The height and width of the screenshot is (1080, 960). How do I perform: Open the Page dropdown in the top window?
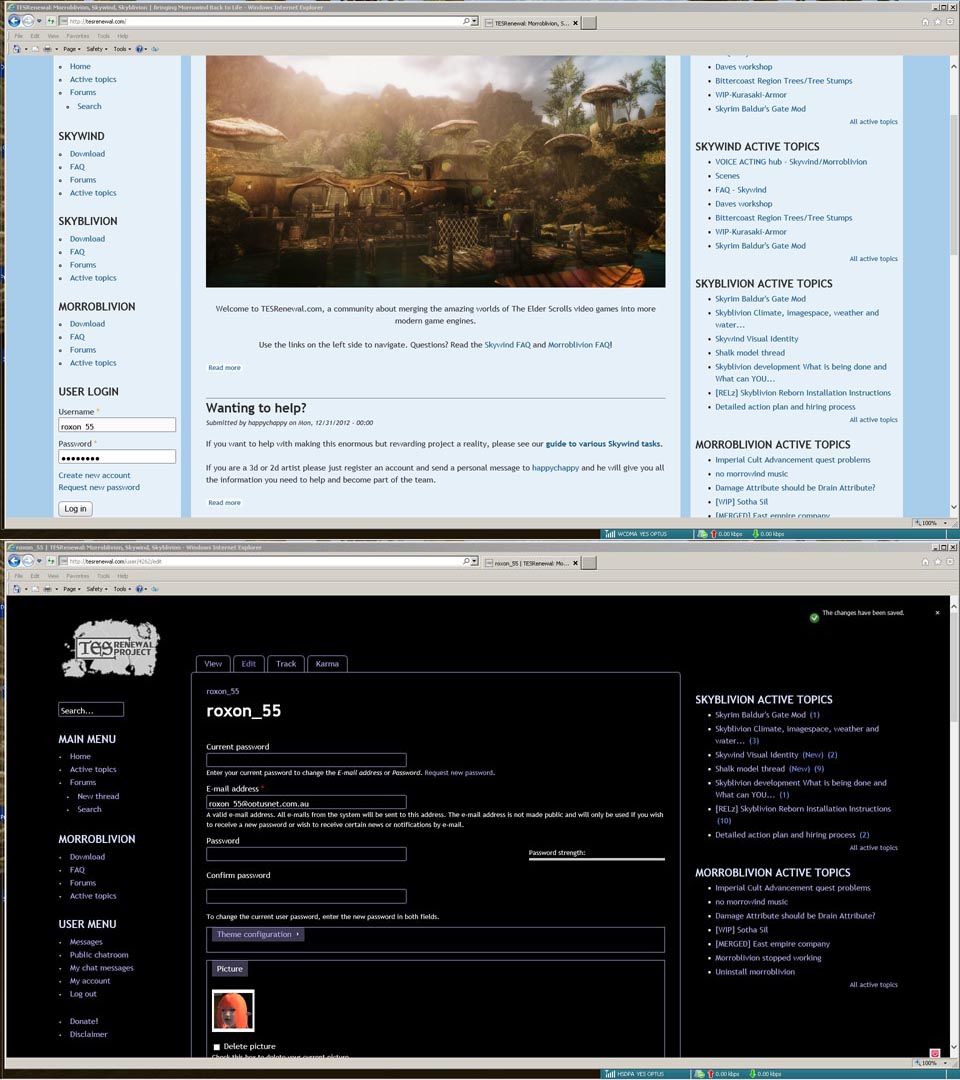click(x=72, y=49)
